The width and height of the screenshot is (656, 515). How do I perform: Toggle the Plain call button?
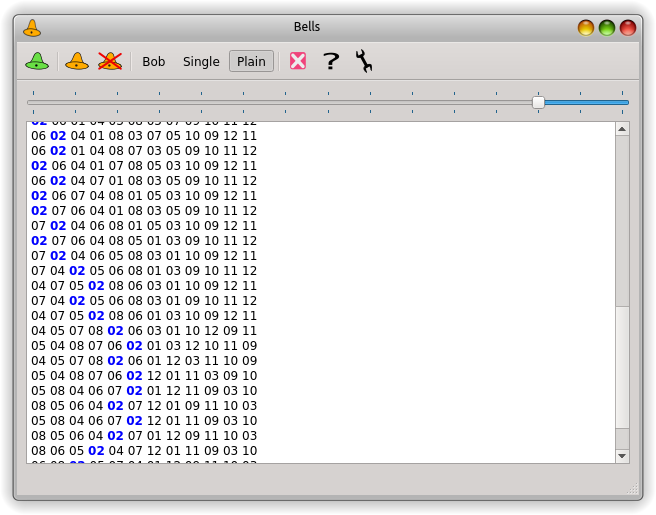tap(251, 61)
